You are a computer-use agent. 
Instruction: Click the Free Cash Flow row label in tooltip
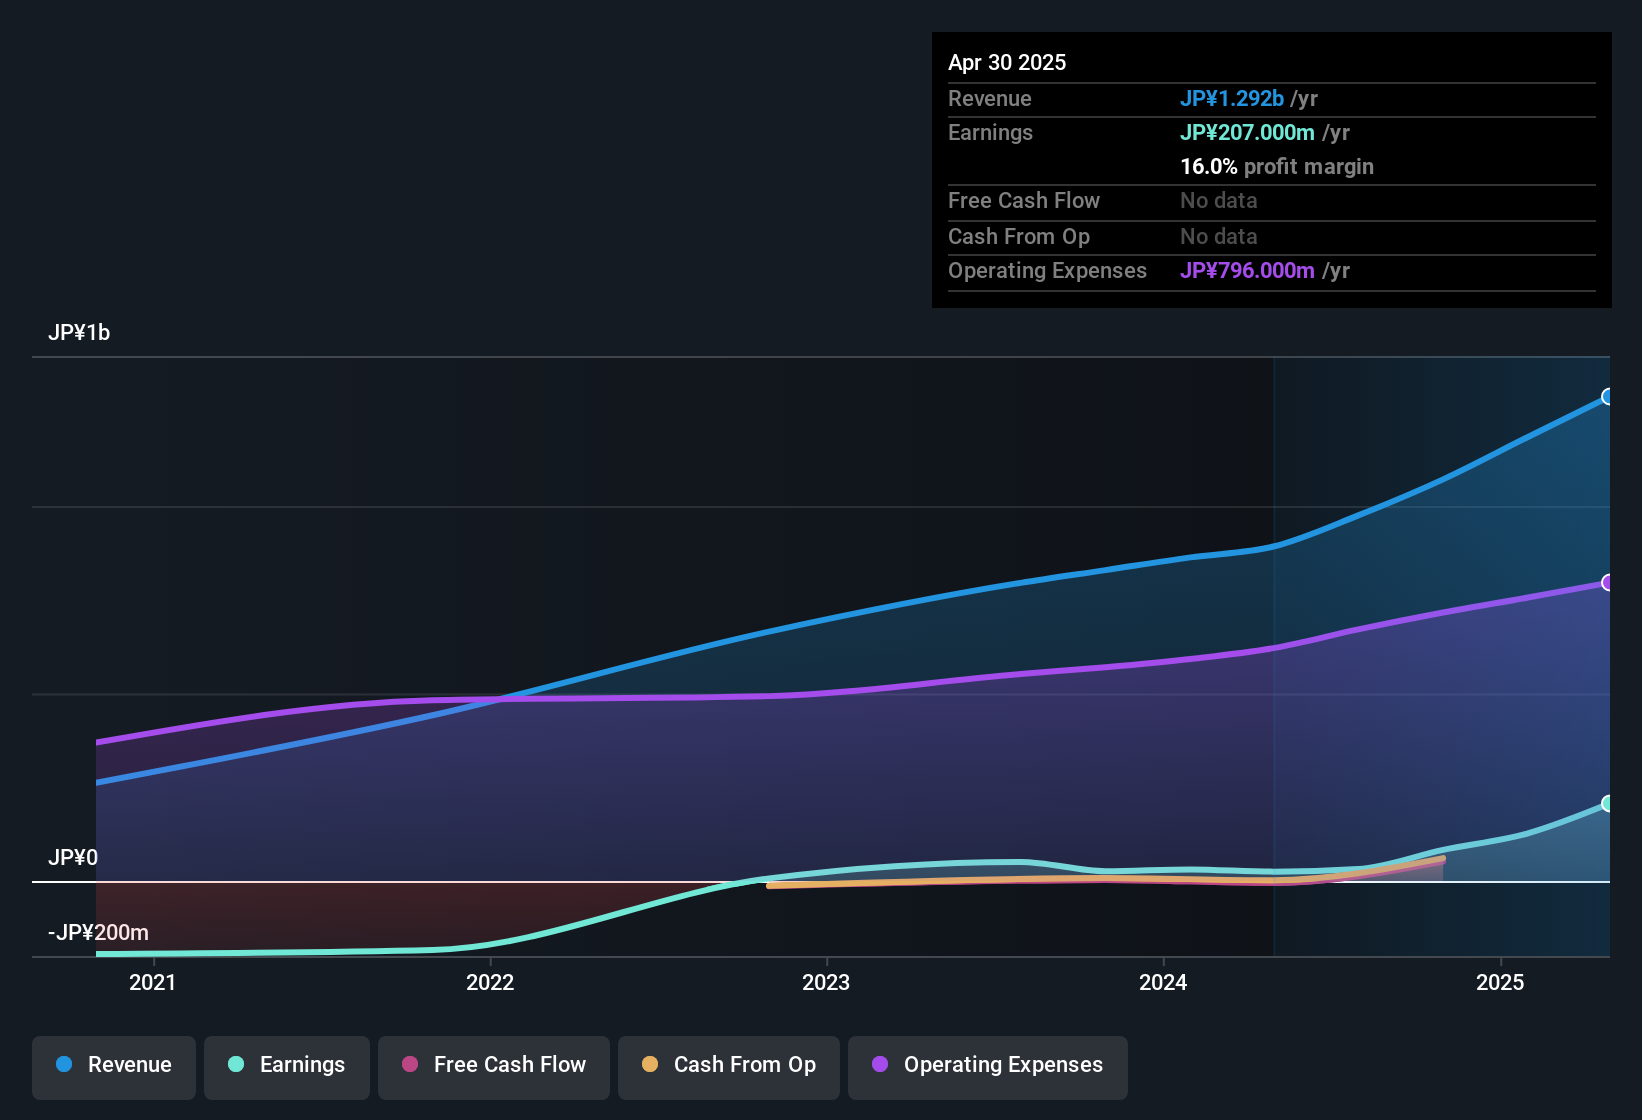[x=1024, y=201]
